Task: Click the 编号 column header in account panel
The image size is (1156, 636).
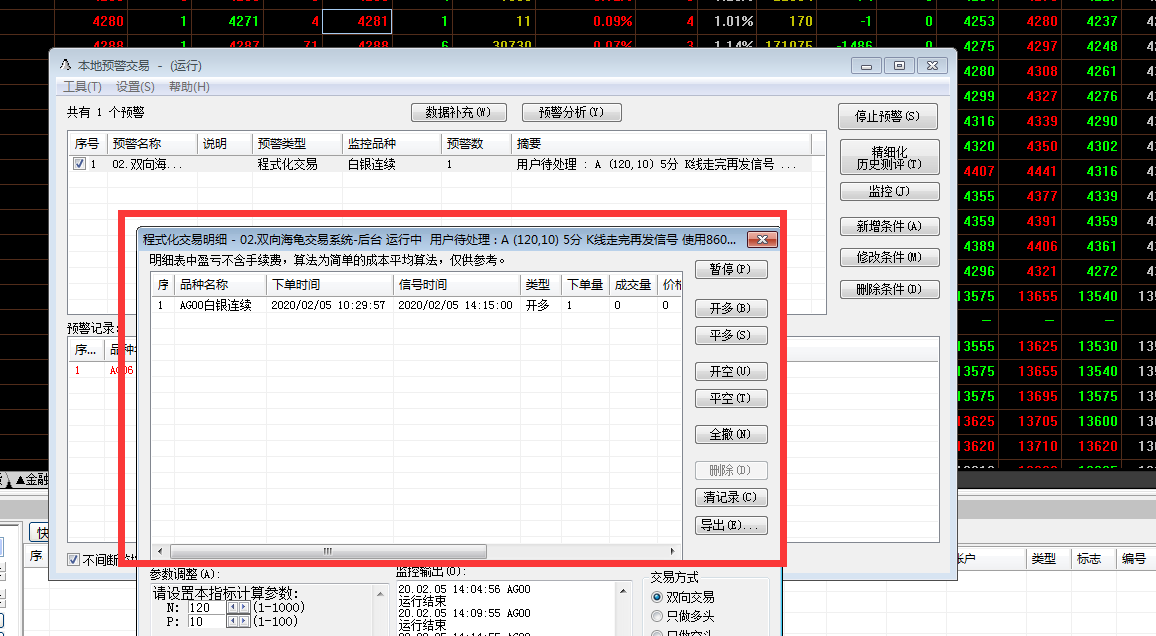Action: pos(1134,559)
